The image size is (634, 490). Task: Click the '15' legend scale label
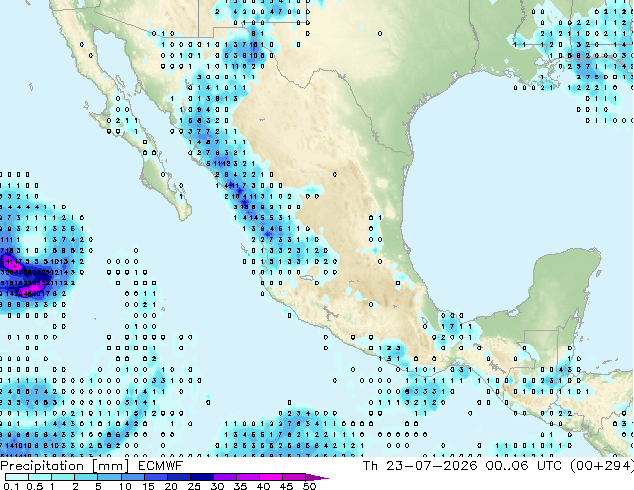(x=148, y=486)
